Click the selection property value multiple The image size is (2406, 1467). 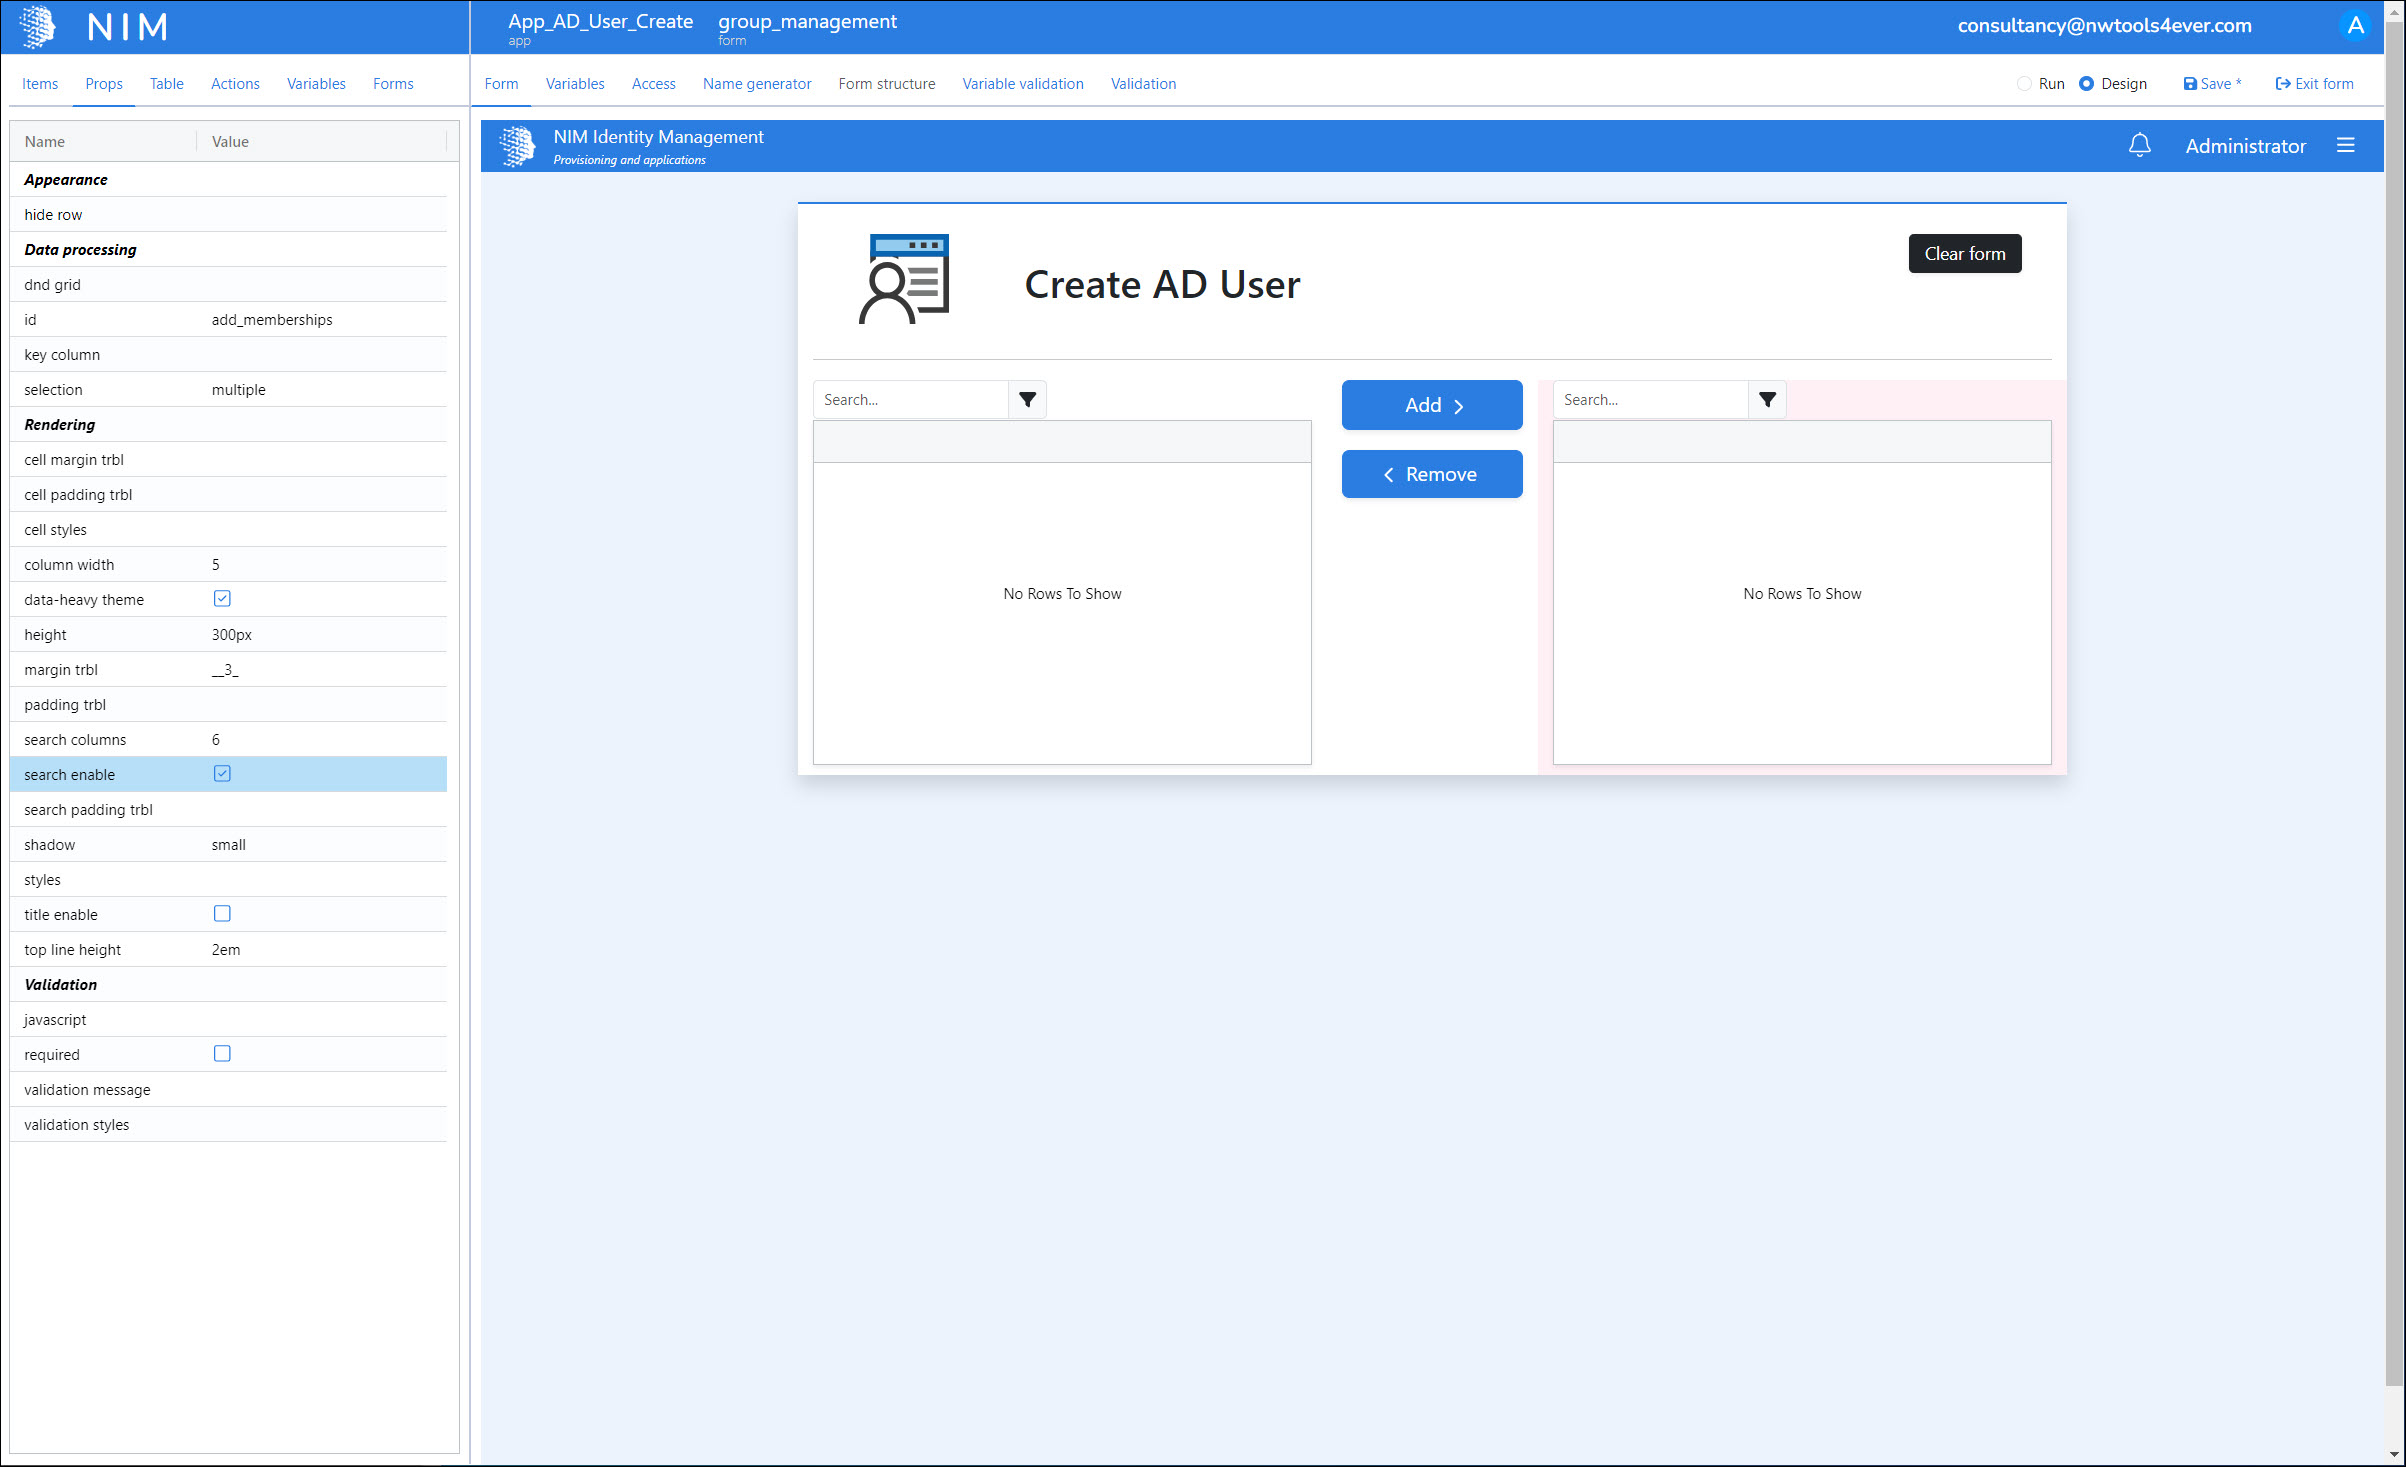238,390
